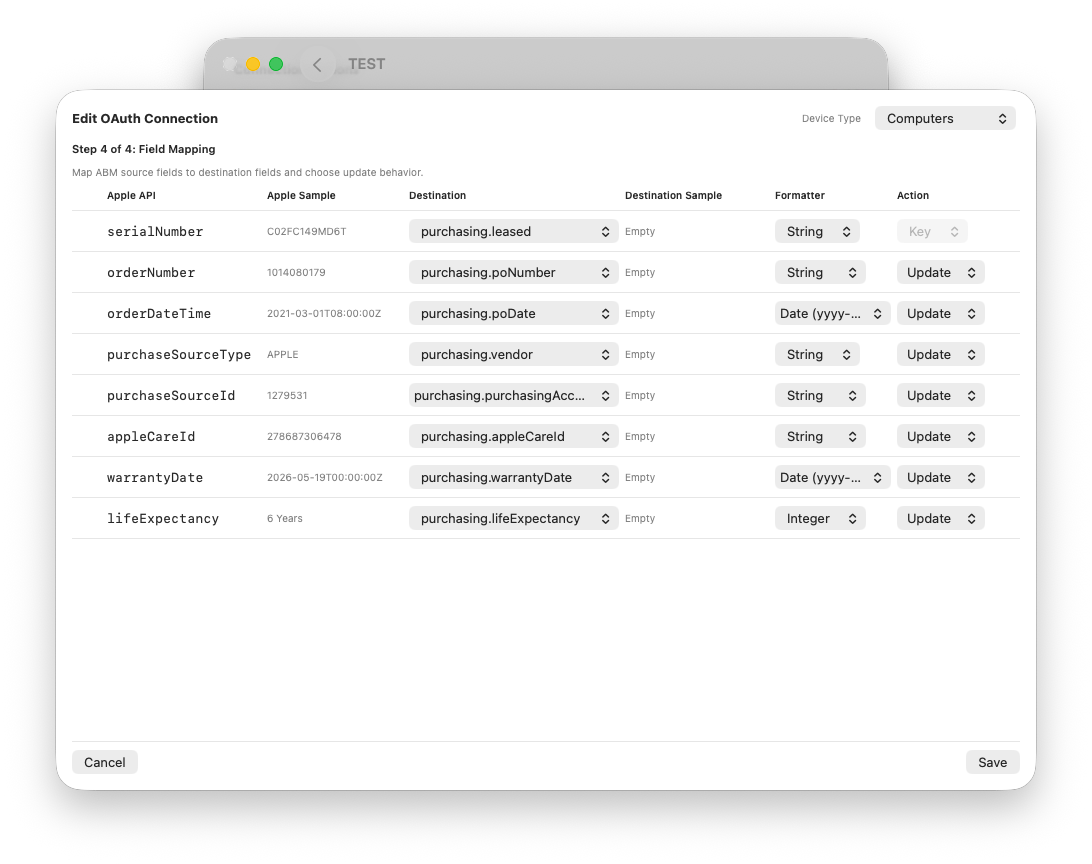The width and height of the screenshot is (1092, 864).
Task: Open Update action for warrantyDate row
Action: click(940, 478)
